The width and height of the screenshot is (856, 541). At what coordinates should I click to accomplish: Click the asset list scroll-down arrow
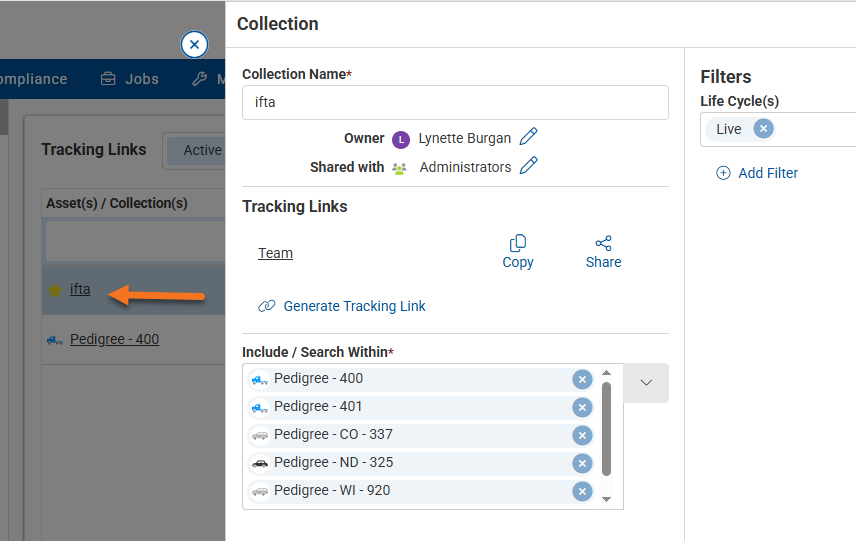pyautogui.click(x=606, y=499)
